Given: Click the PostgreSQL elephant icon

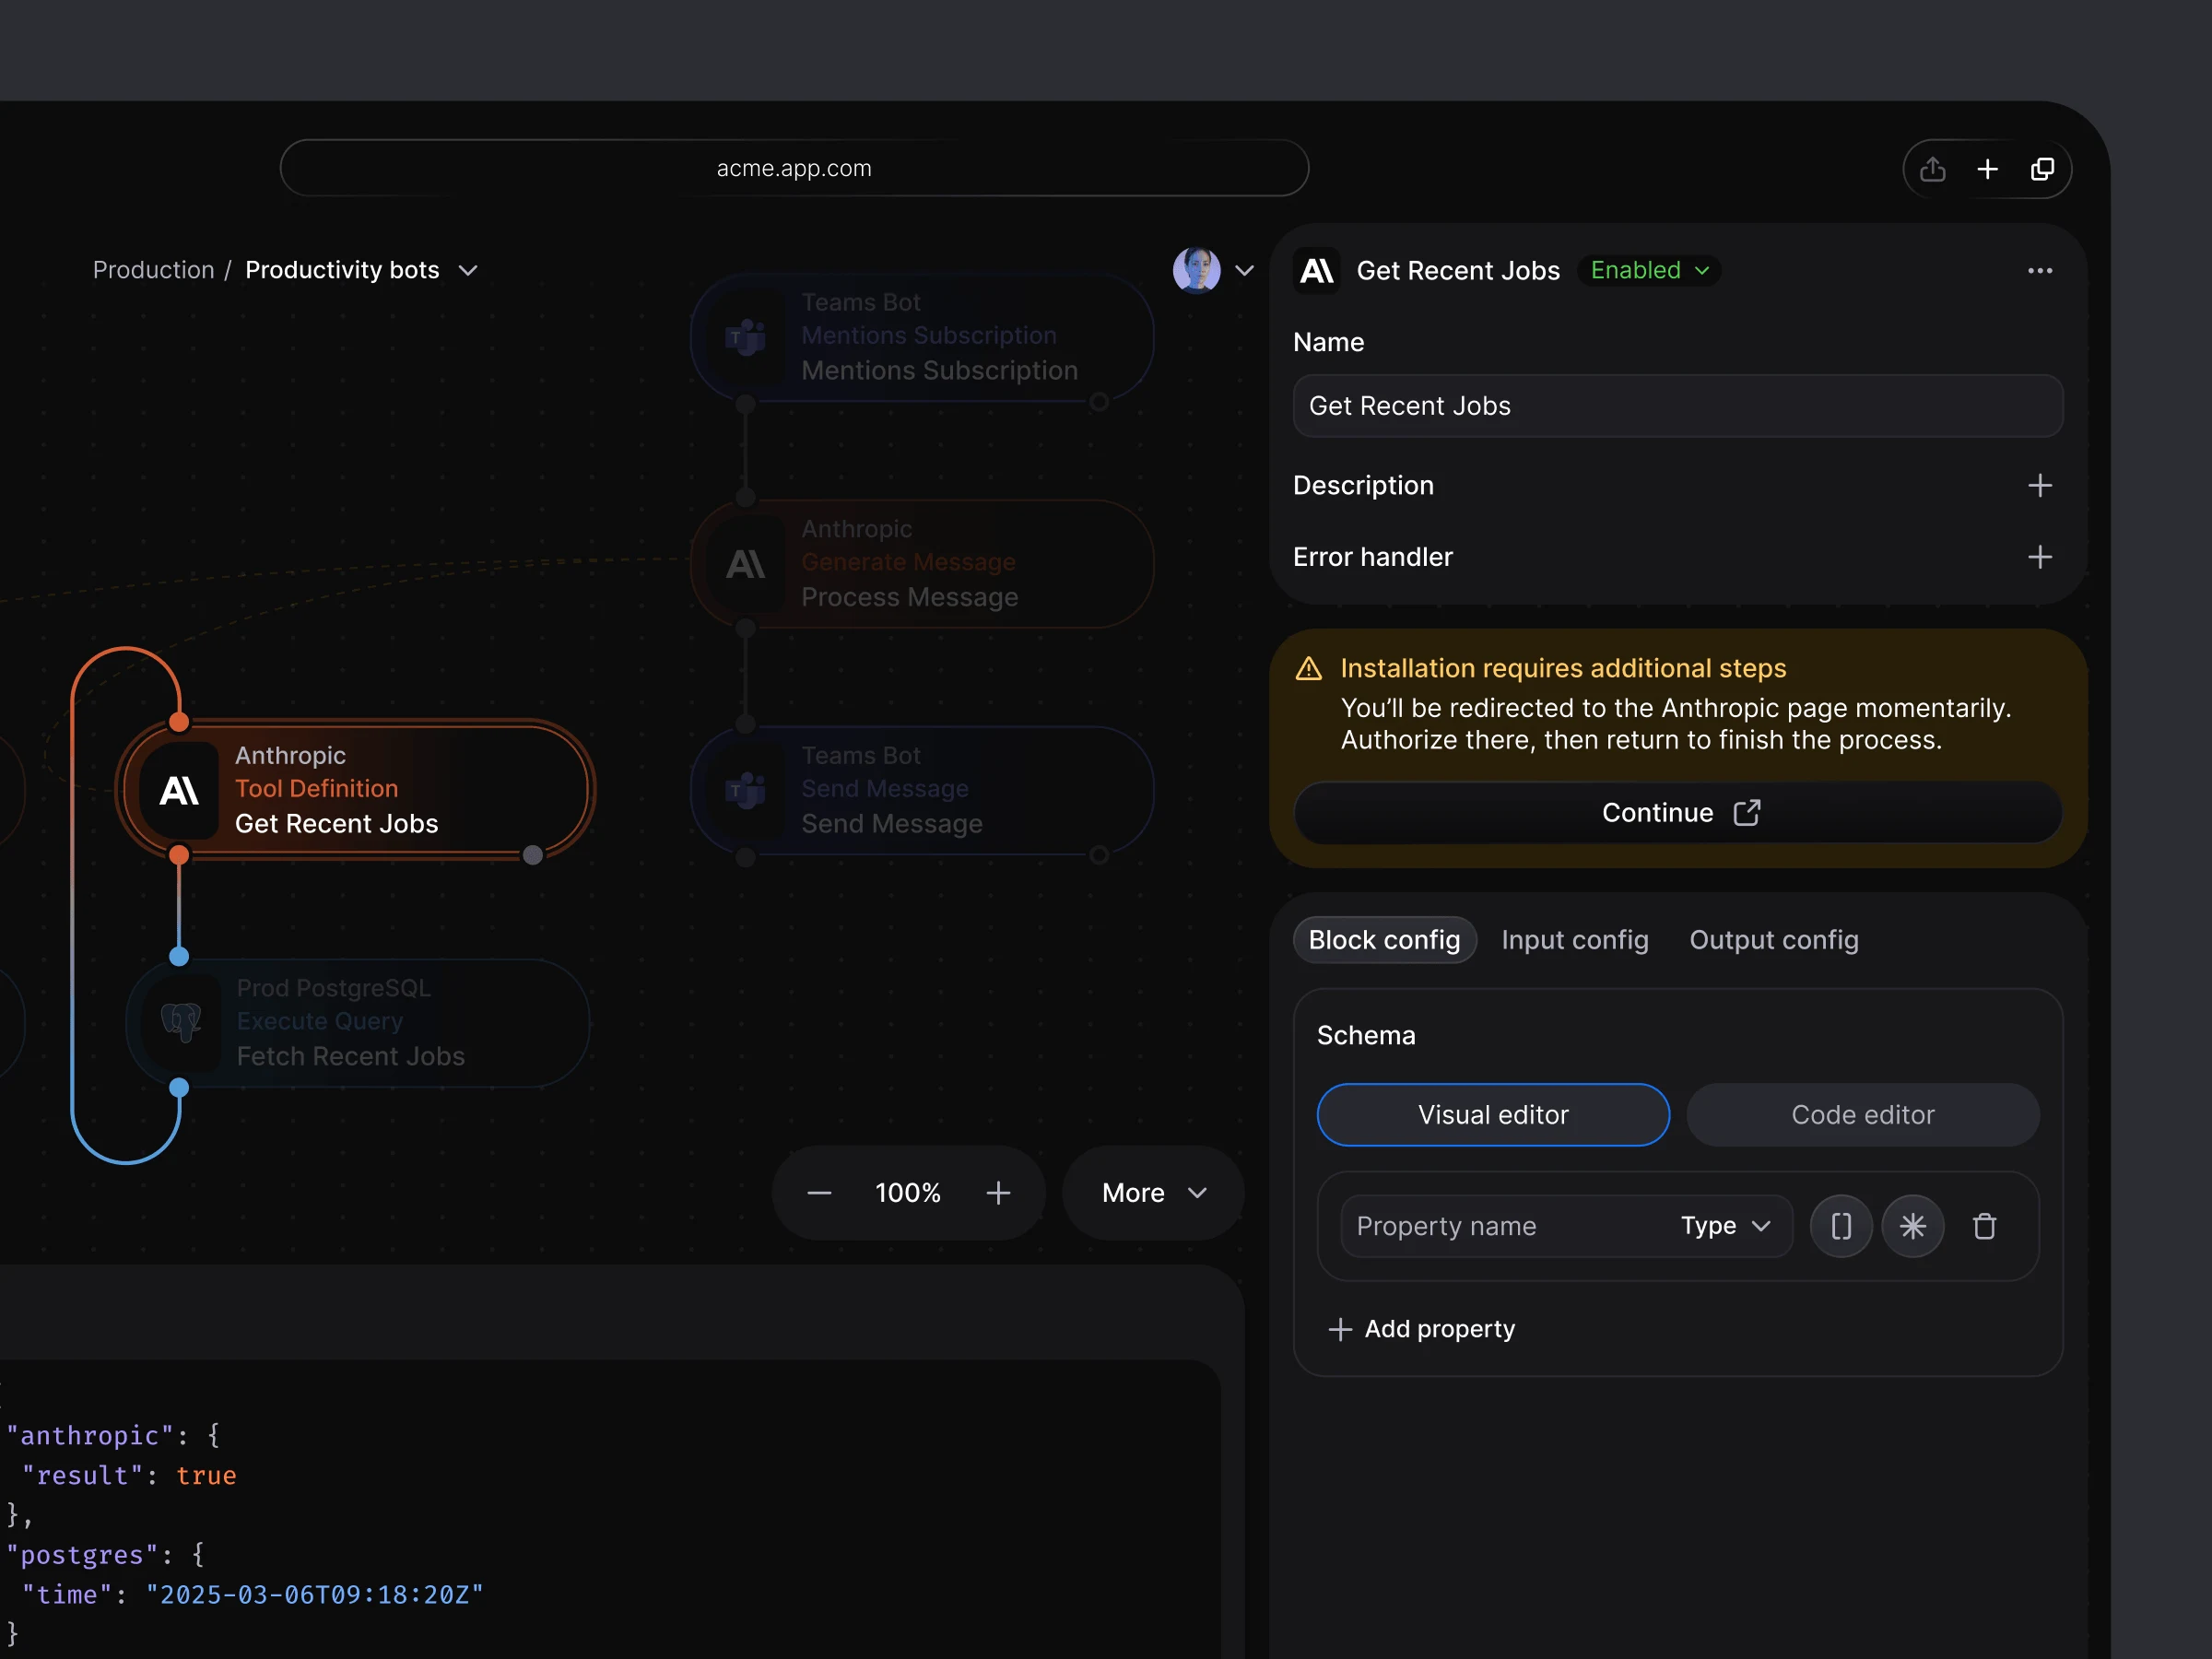Looking at the screenshot, I should click(x=181, y=1023).
